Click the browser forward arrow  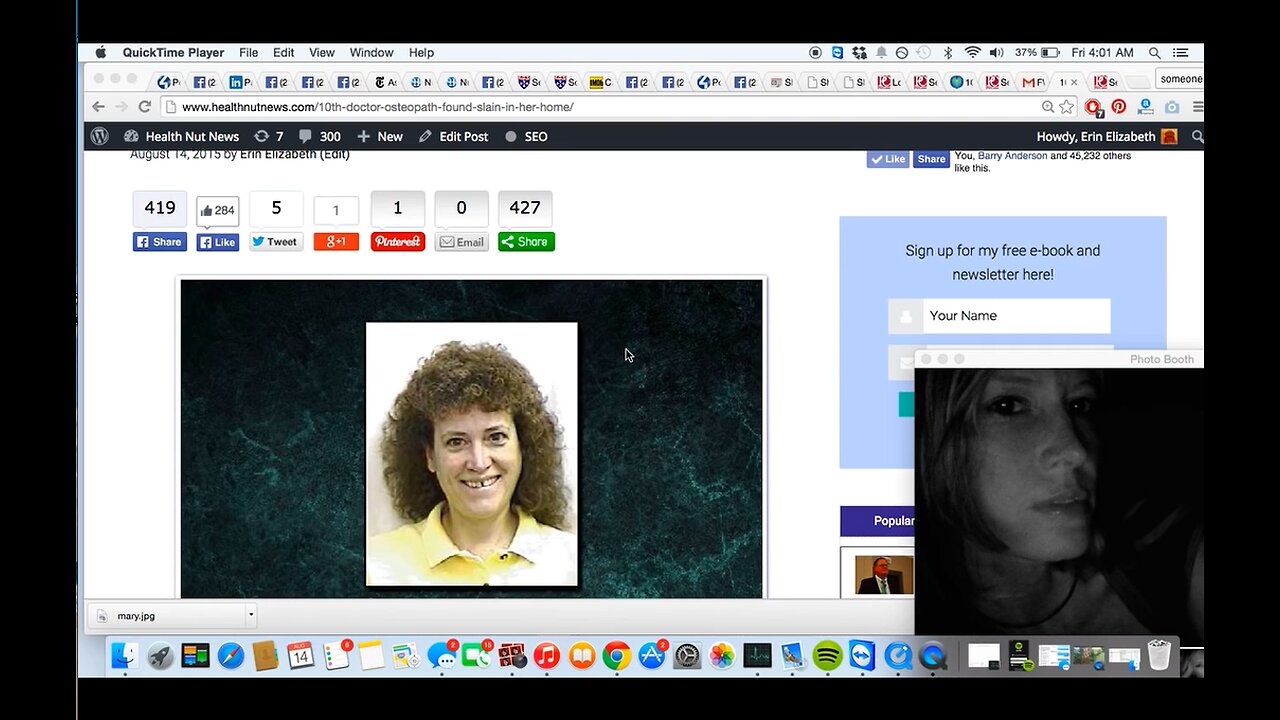click(x=121, y=107)
